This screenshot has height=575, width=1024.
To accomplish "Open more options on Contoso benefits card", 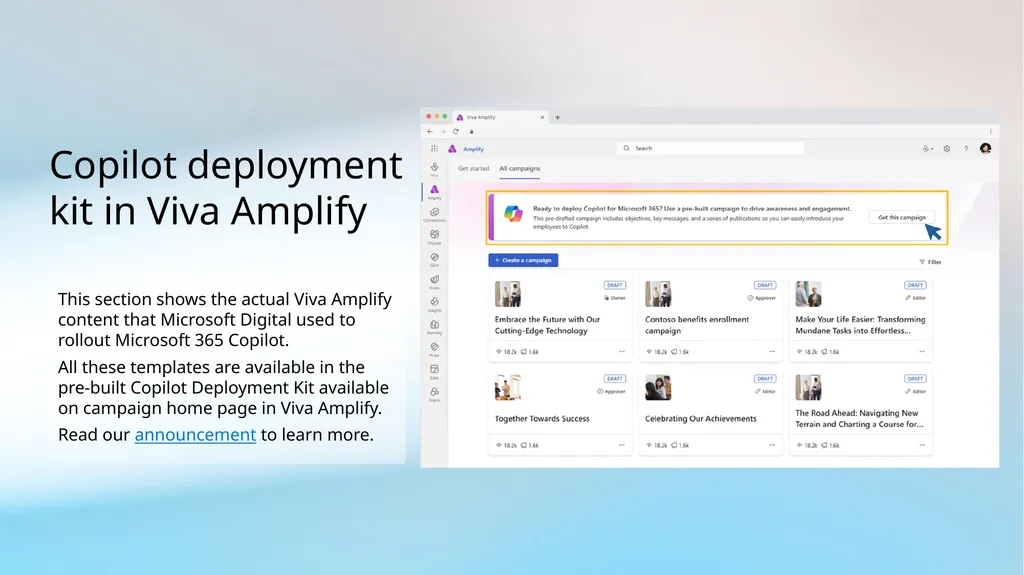I will [x=772, y=352].
